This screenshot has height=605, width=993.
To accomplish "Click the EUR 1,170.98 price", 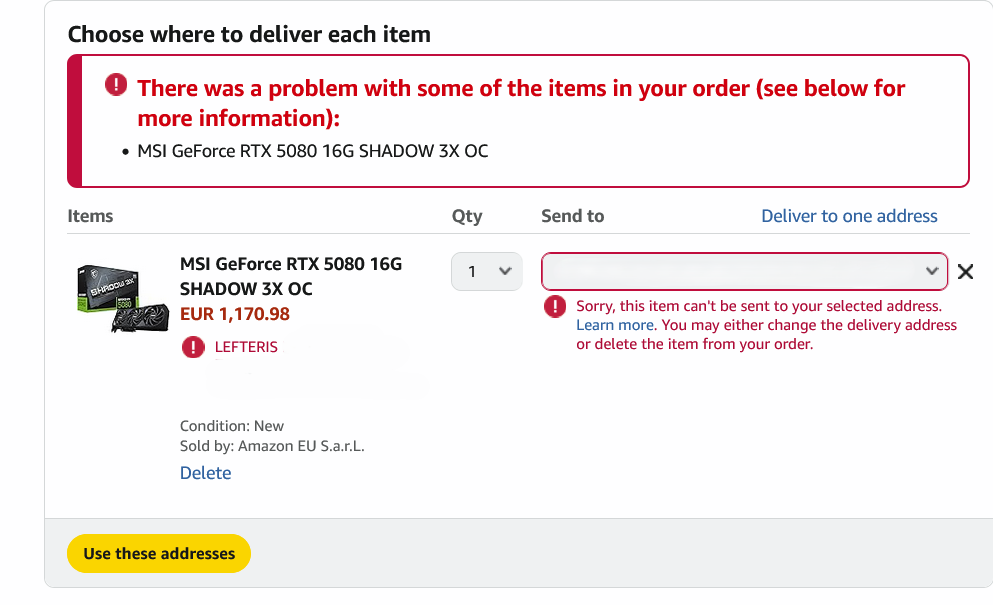I will [x=234, y=314].
